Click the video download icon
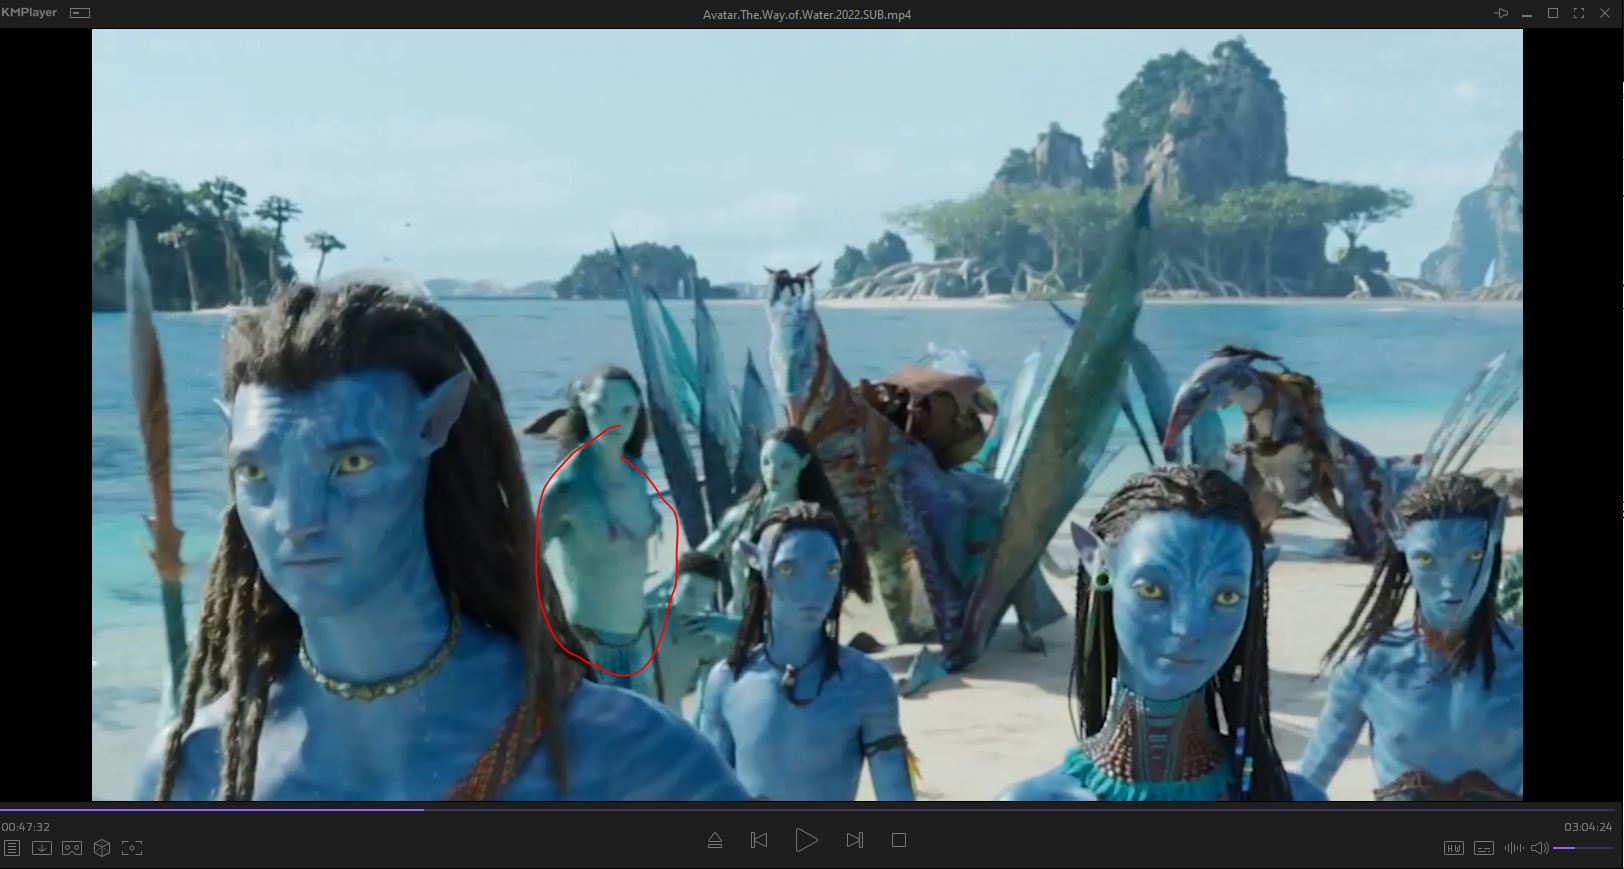This screenshot has height=869, width=1624. 42,848
